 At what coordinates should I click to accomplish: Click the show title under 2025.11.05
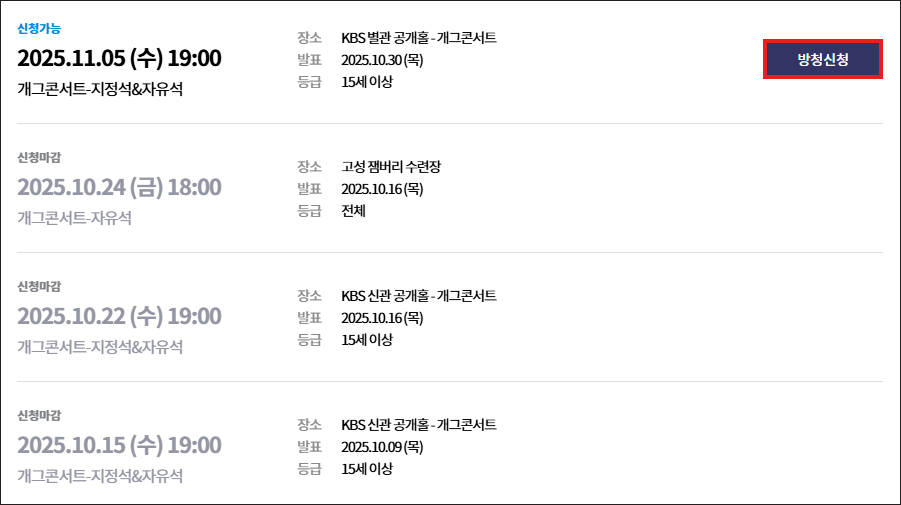point(100,89)
